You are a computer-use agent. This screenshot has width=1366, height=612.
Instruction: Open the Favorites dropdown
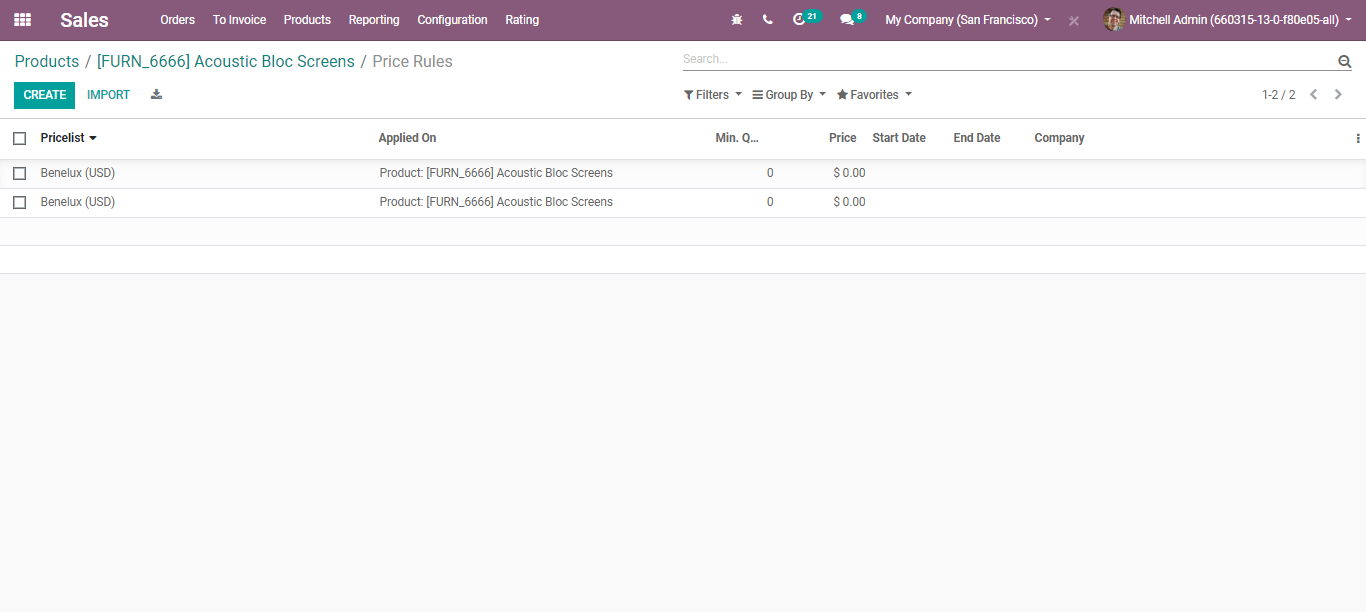click(x=874, y=95)
